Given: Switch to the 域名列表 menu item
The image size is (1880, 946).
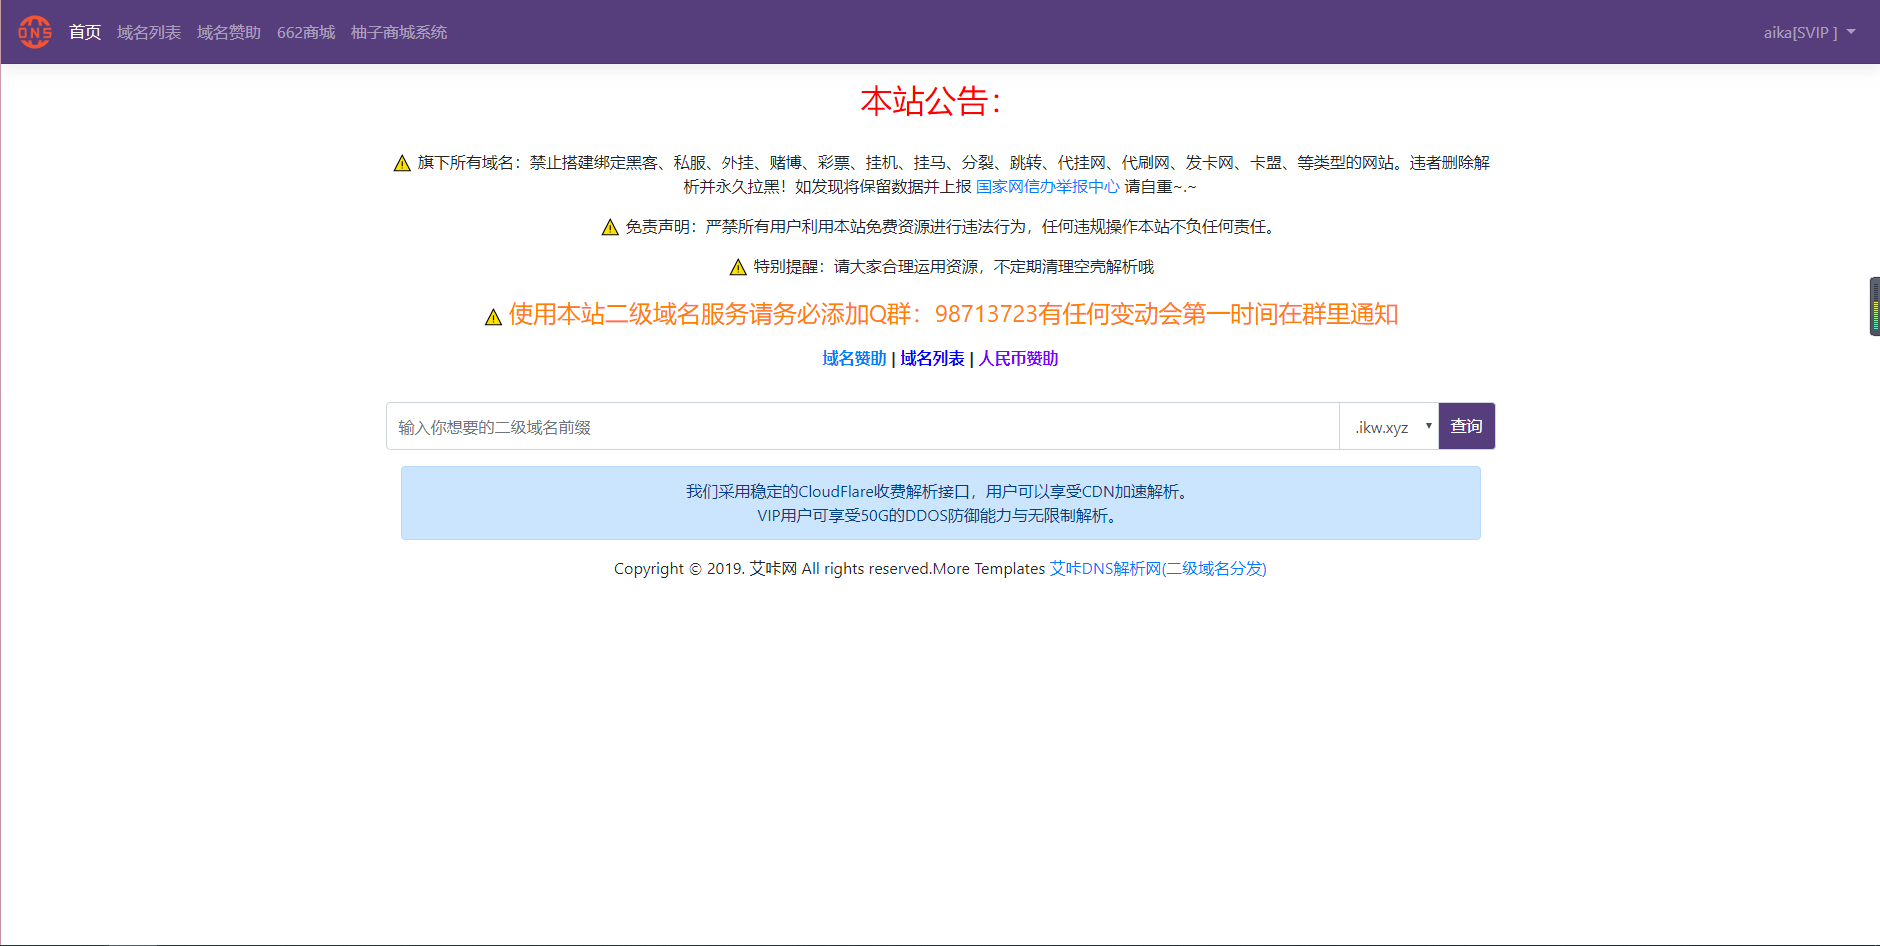Looking at the screenshot, I should (x=148, y=31).
